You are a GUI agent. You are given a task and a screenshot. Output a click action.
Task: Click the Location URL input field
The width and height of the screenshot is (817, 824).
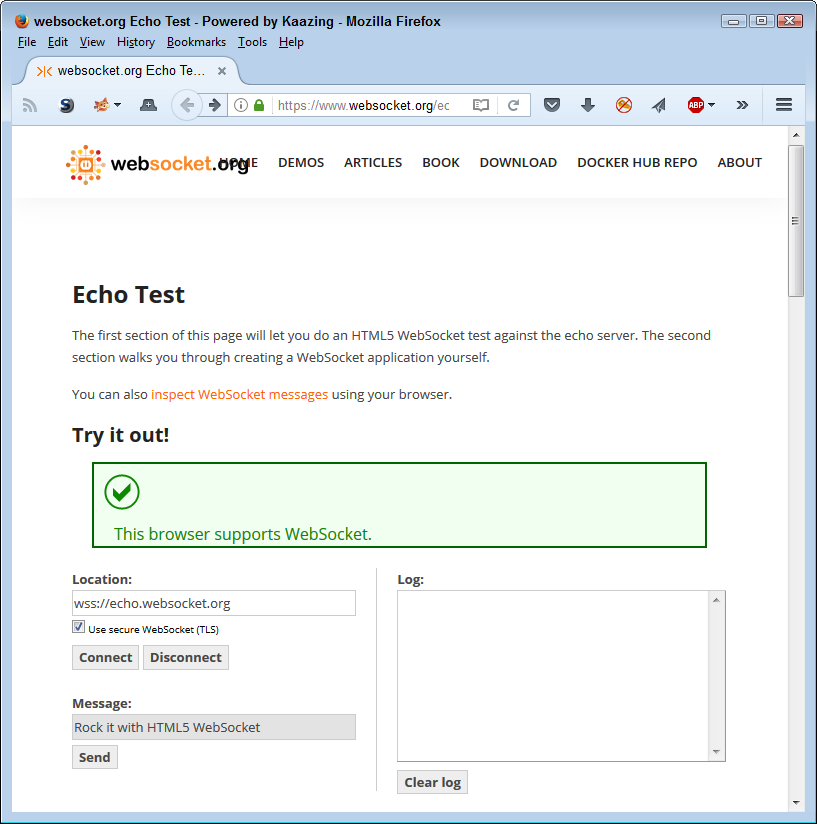214,603
